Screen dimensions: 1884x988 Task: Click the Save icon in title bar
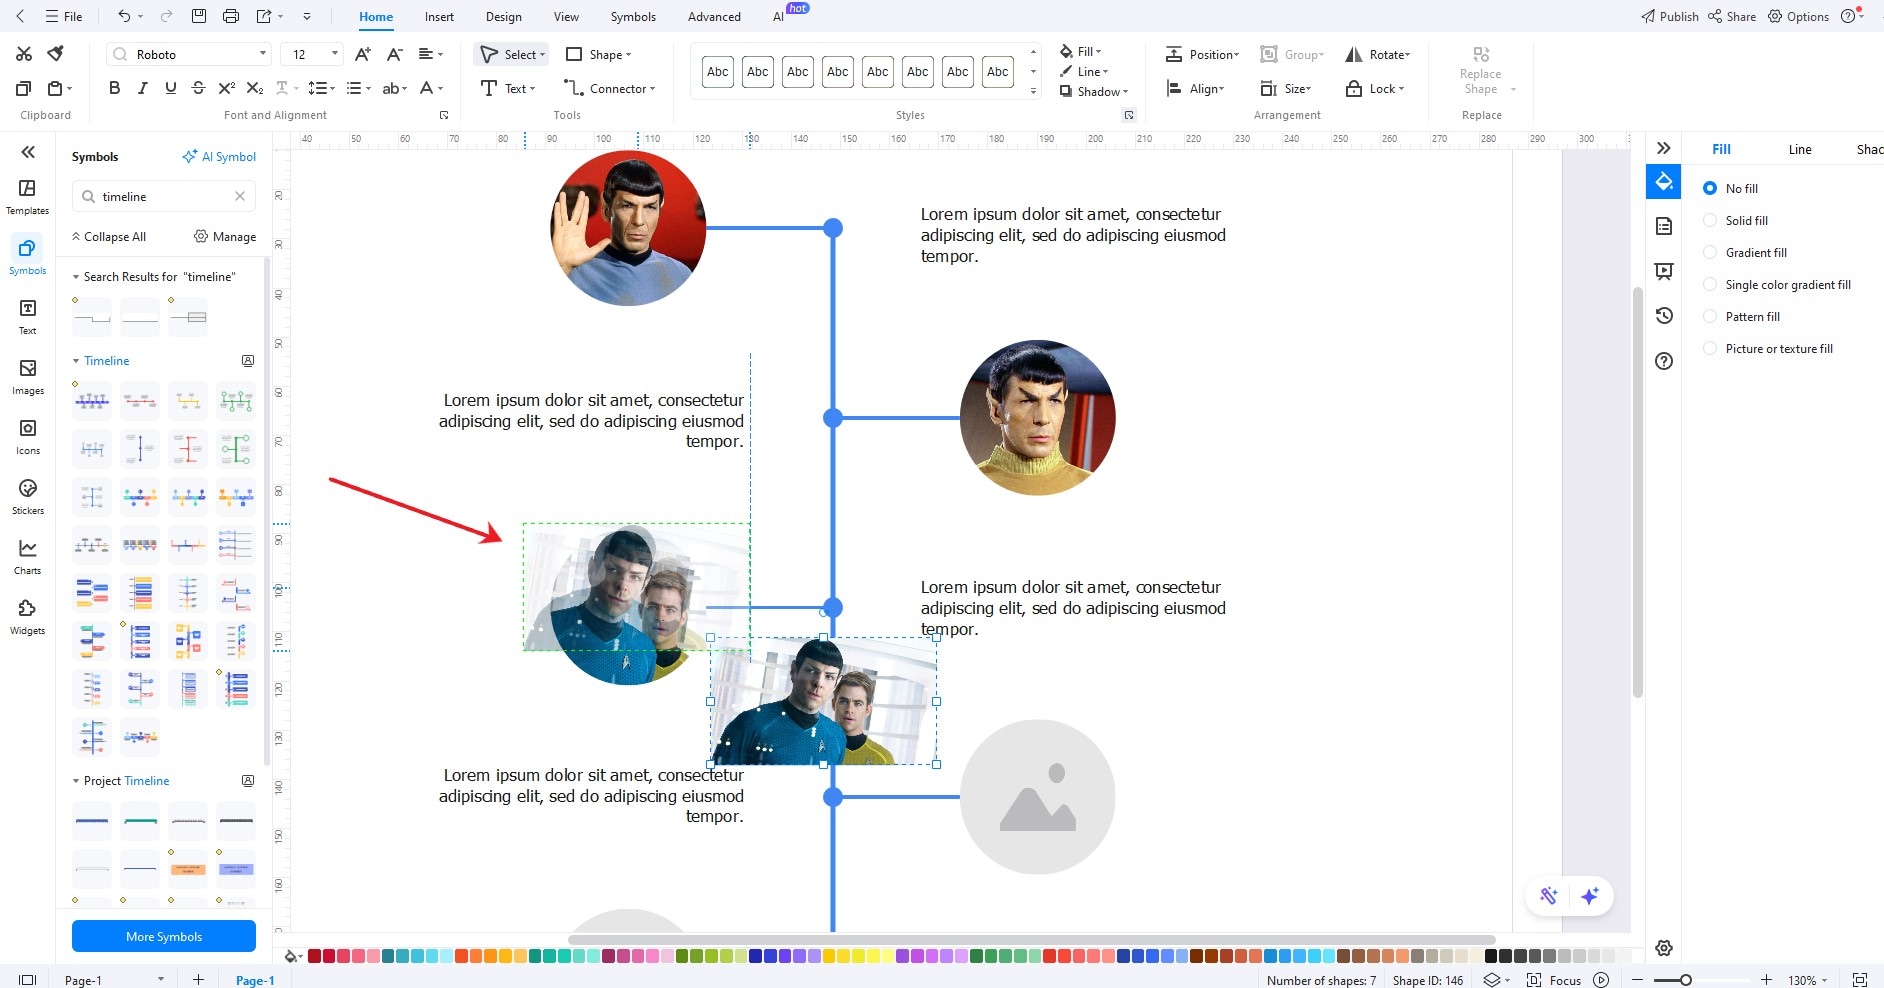click(199, 16)
